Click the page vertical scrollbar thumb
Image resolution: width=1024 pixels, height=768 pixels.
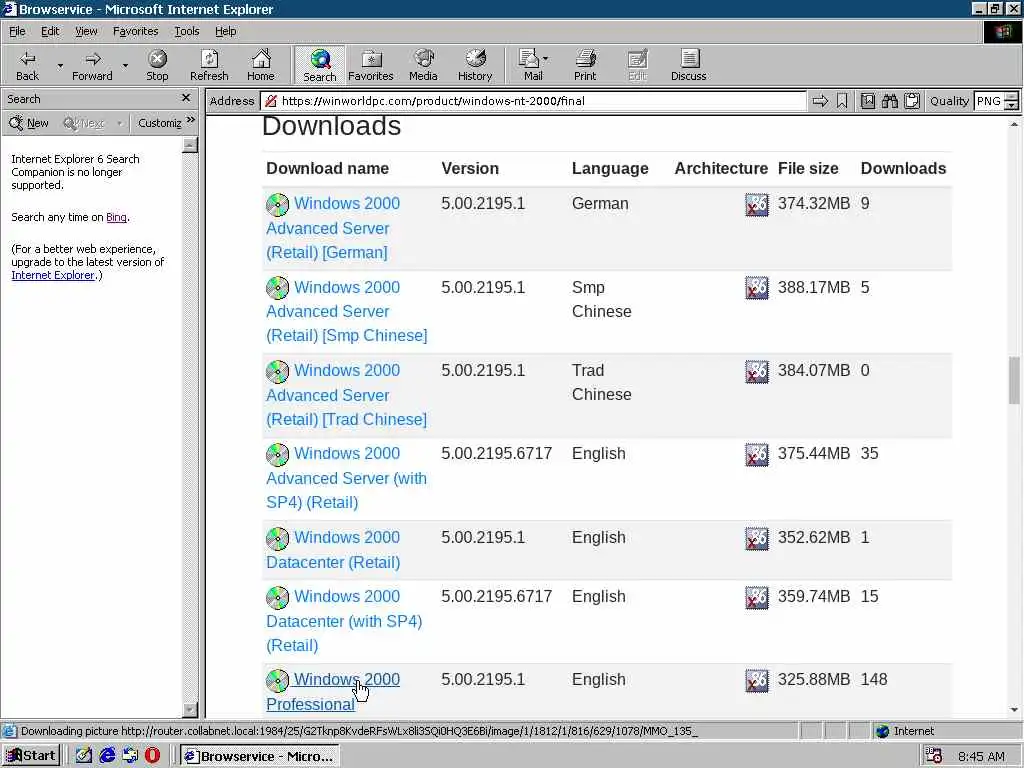(1014, 381)
